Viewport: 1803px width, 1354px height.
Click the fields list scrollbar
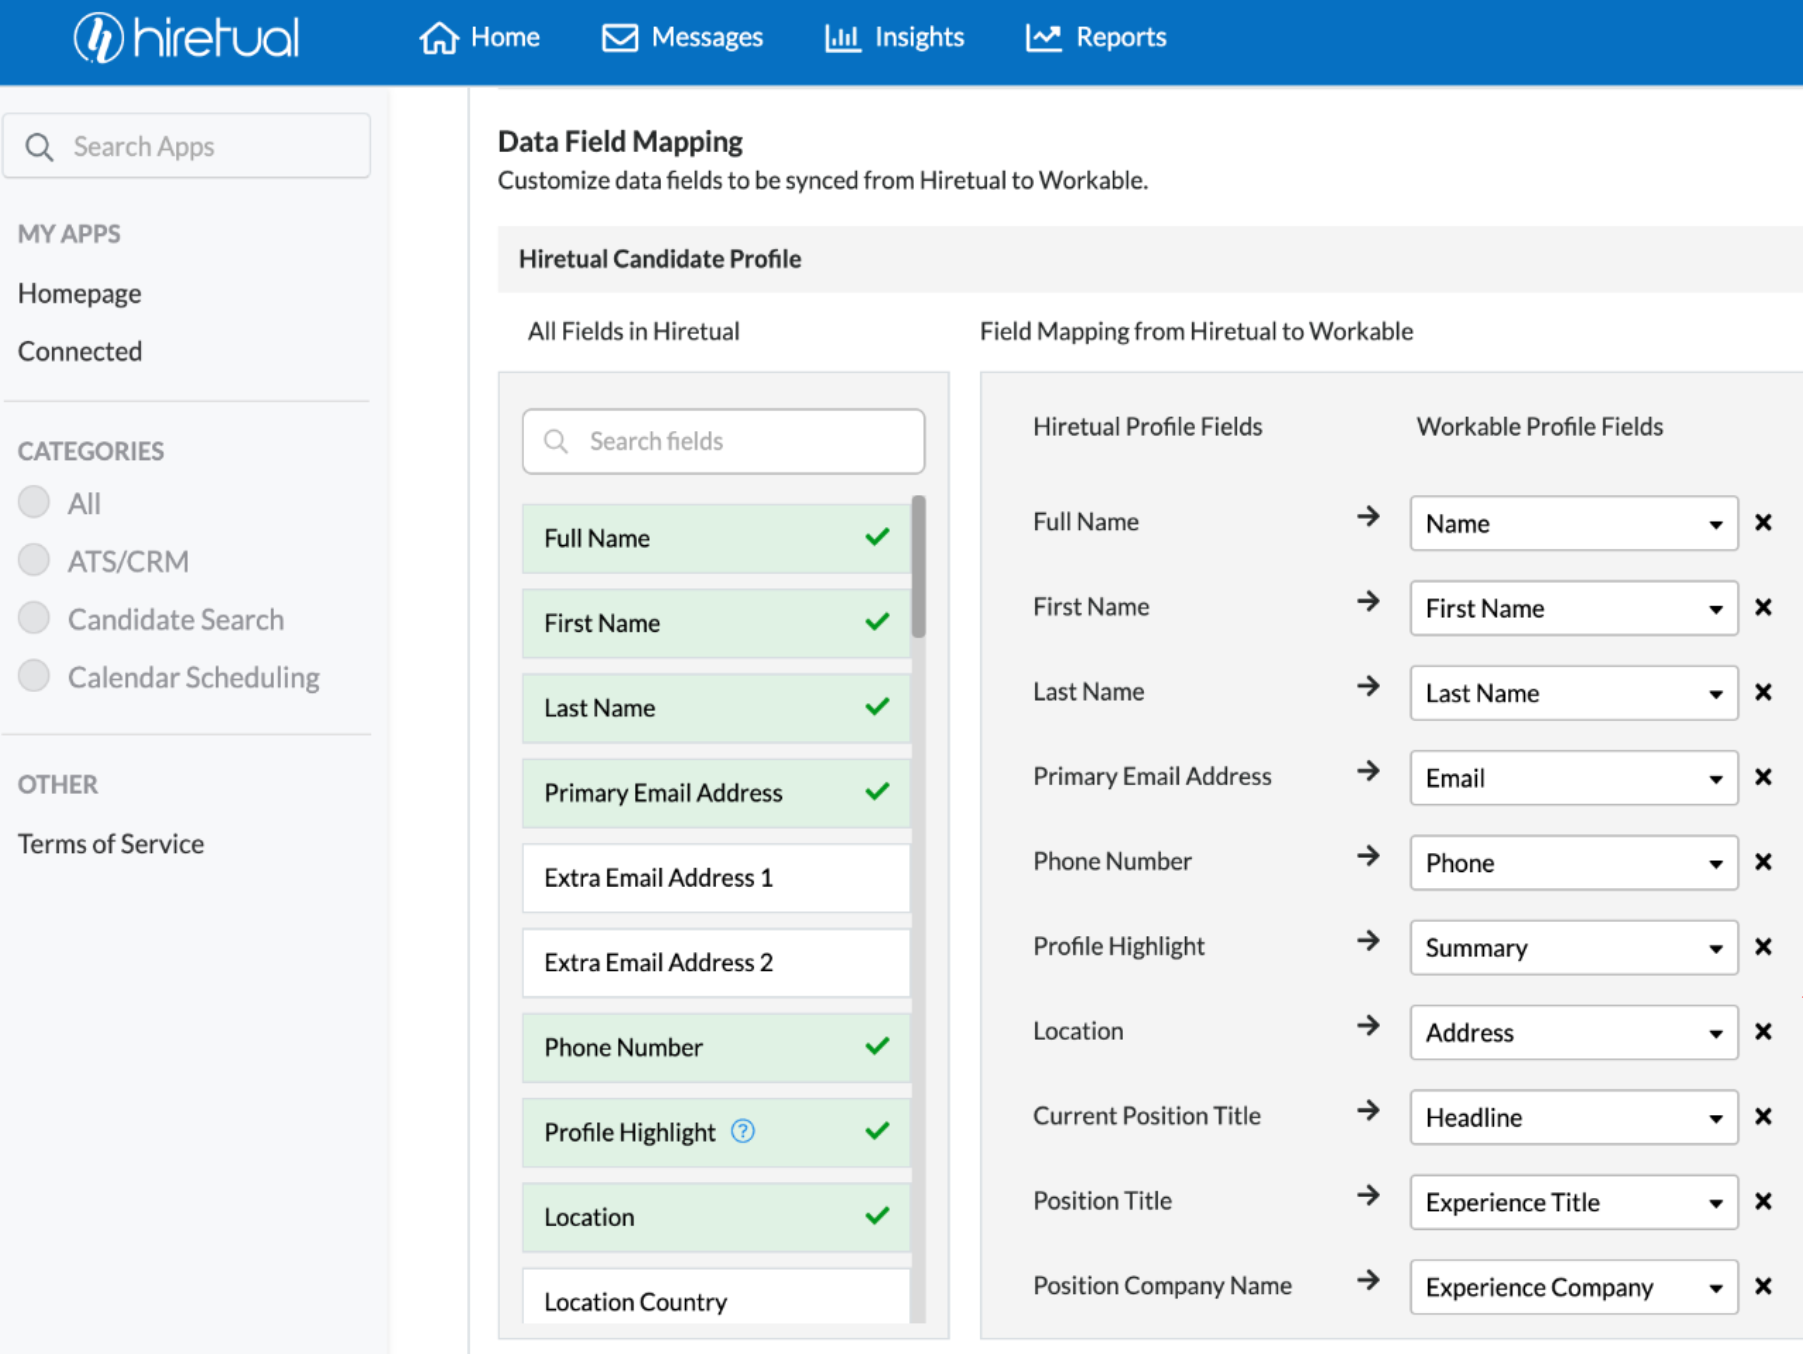pyautogui.click(x=919, y=567)
